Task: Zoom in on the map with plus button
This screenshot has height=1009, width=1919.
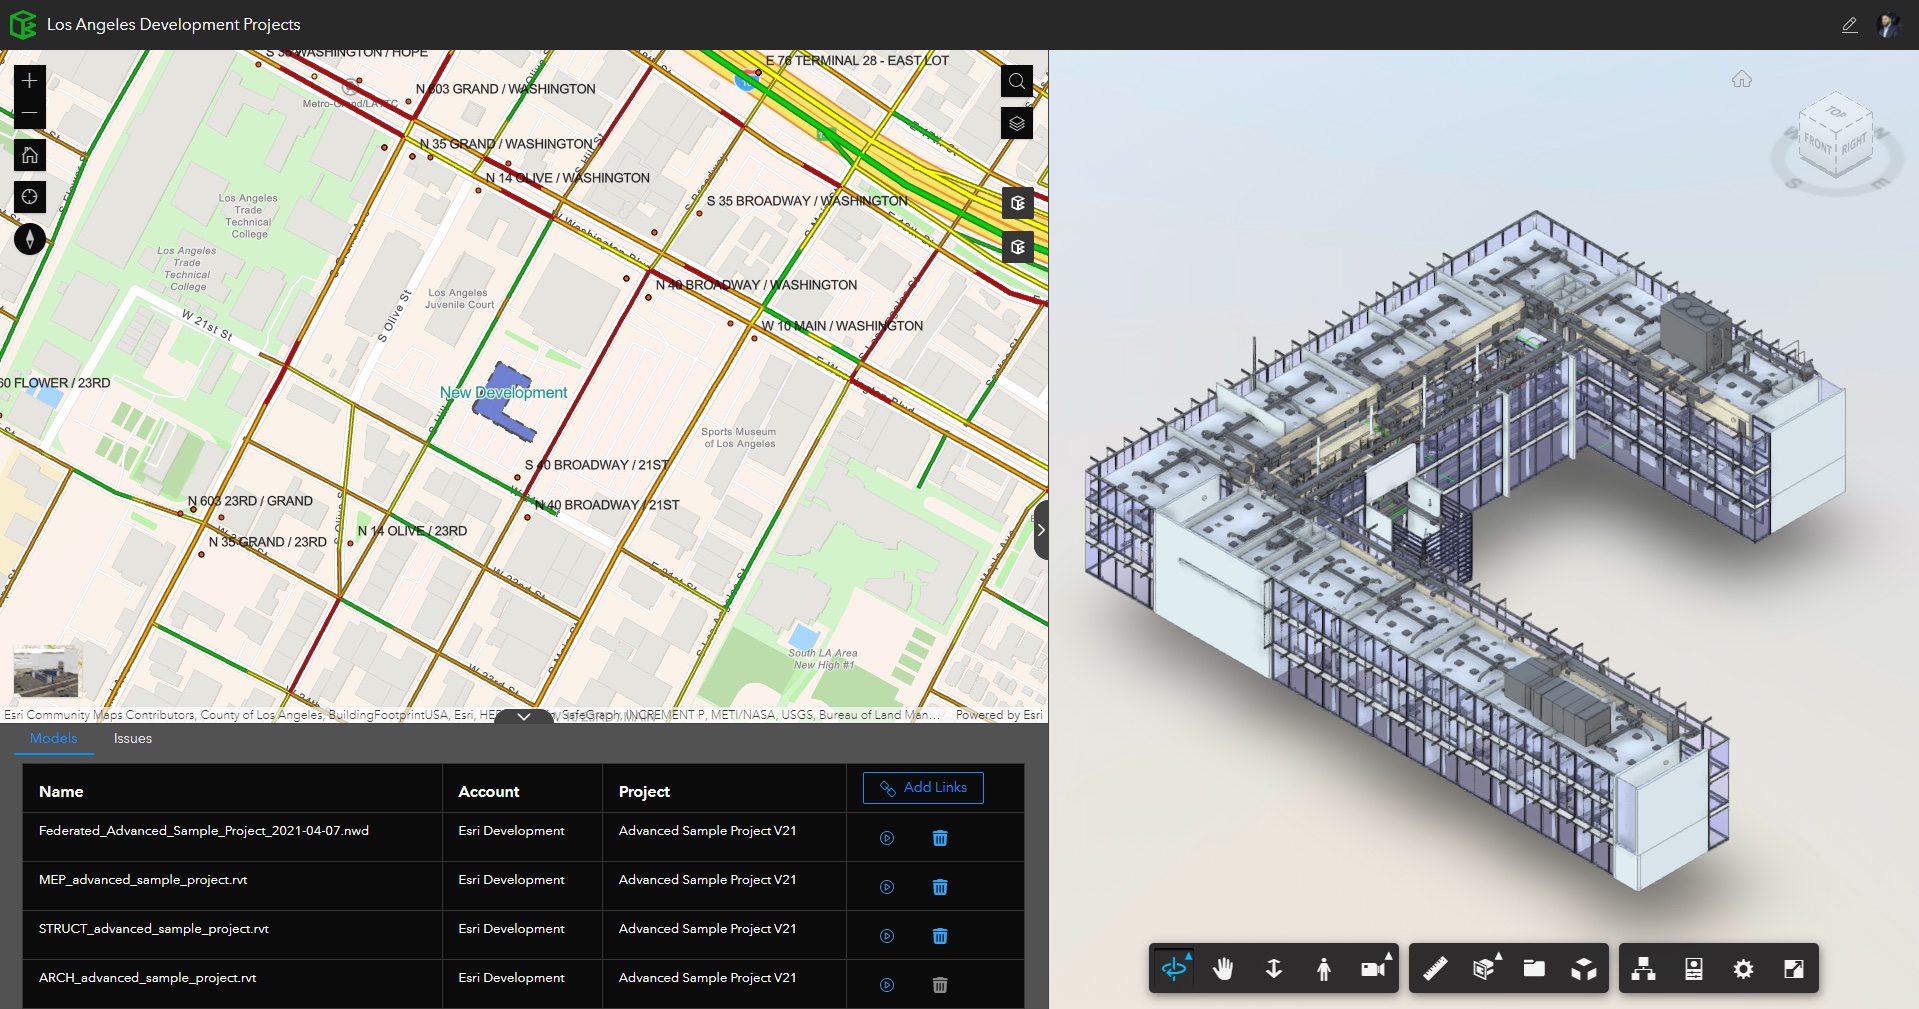Action: tap(30, 80)
